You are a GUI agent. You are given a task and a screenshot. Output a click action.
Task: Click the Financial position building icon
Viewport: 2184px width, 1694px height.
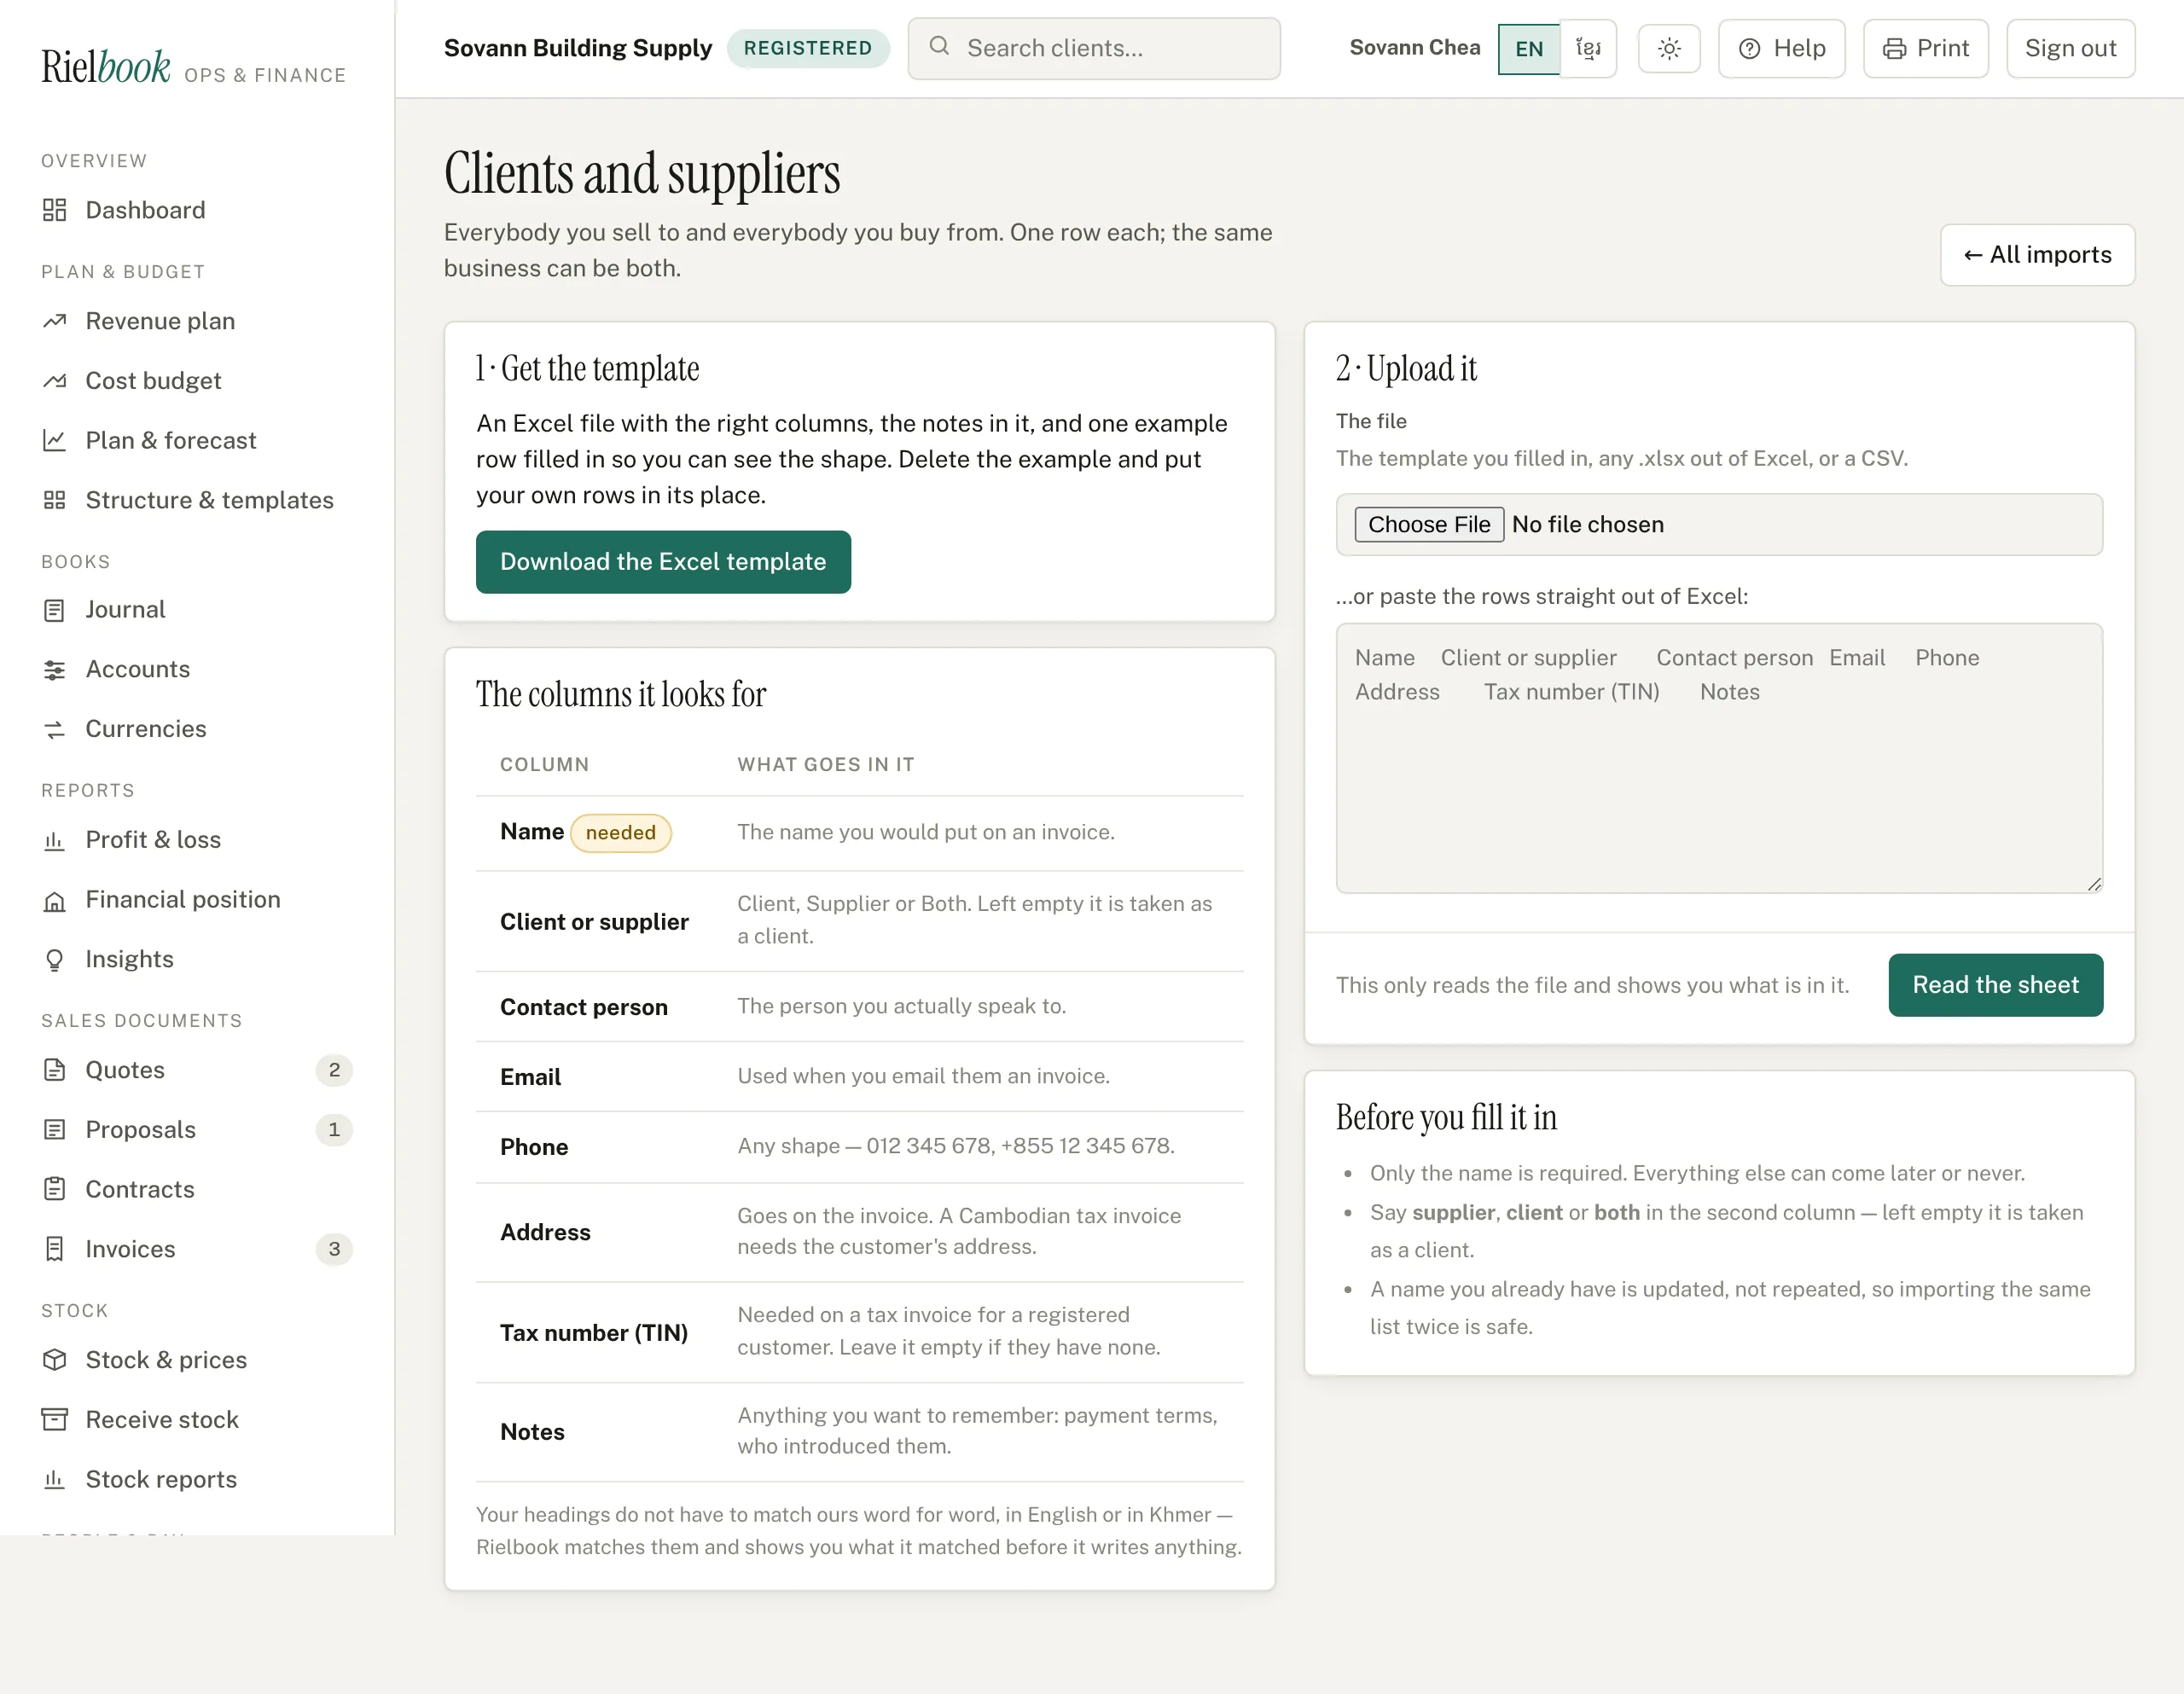pyautogui.click(x=54, y=900)
